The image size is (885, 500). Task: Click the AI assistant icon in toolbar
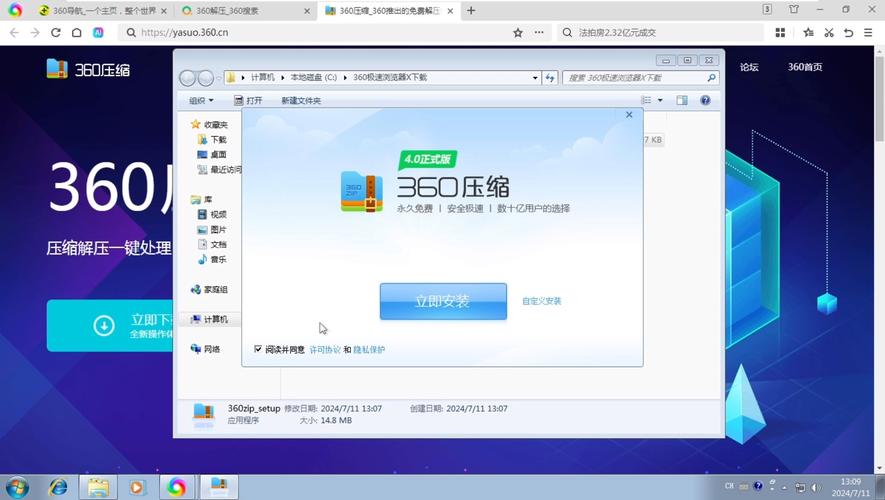tap(98, 33)
